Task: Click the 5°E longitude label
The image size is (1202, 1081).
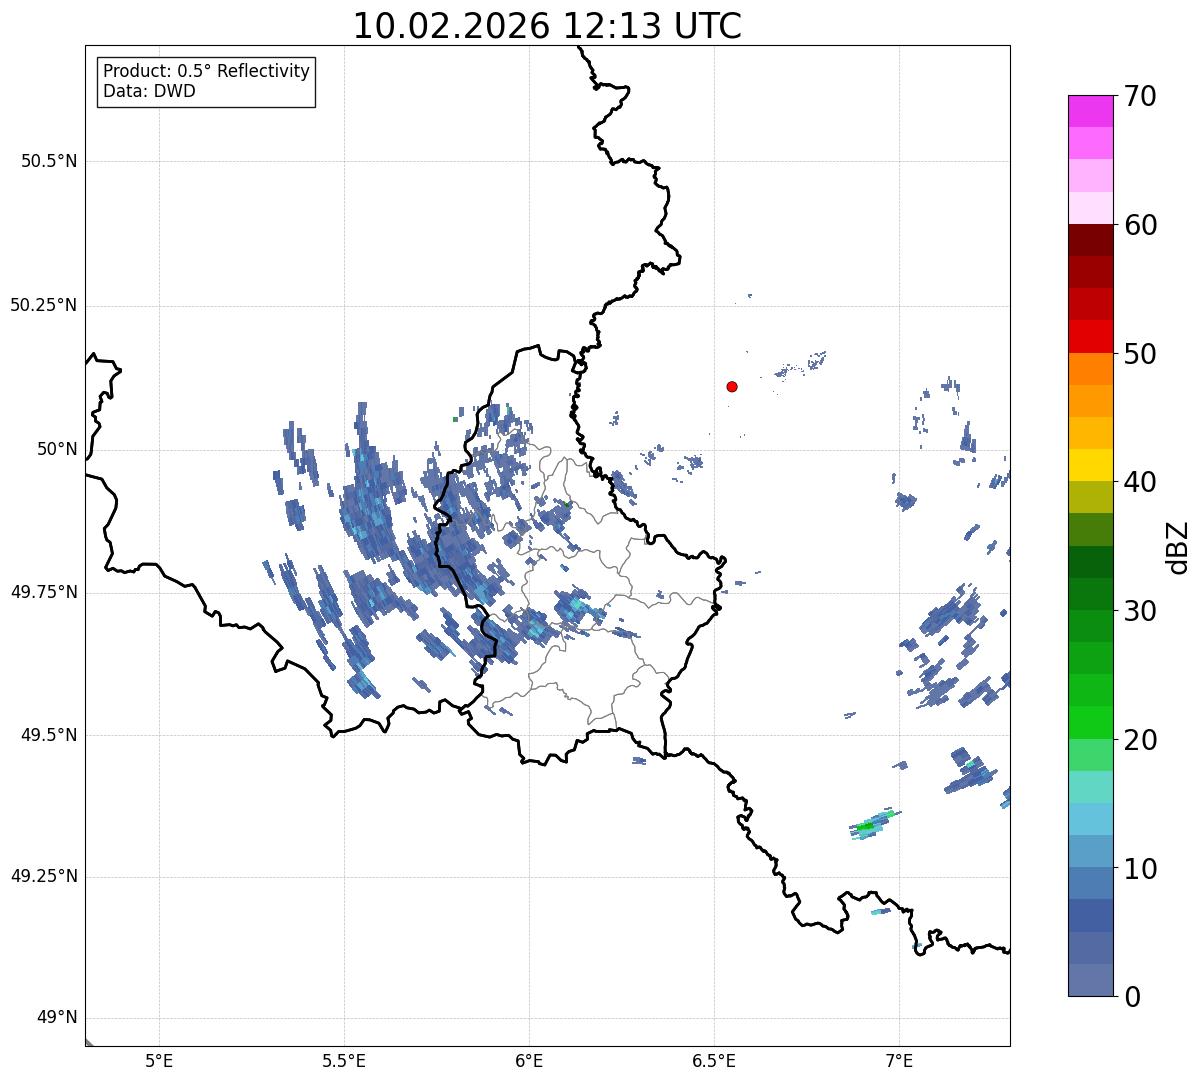Action: (159, 1060)
